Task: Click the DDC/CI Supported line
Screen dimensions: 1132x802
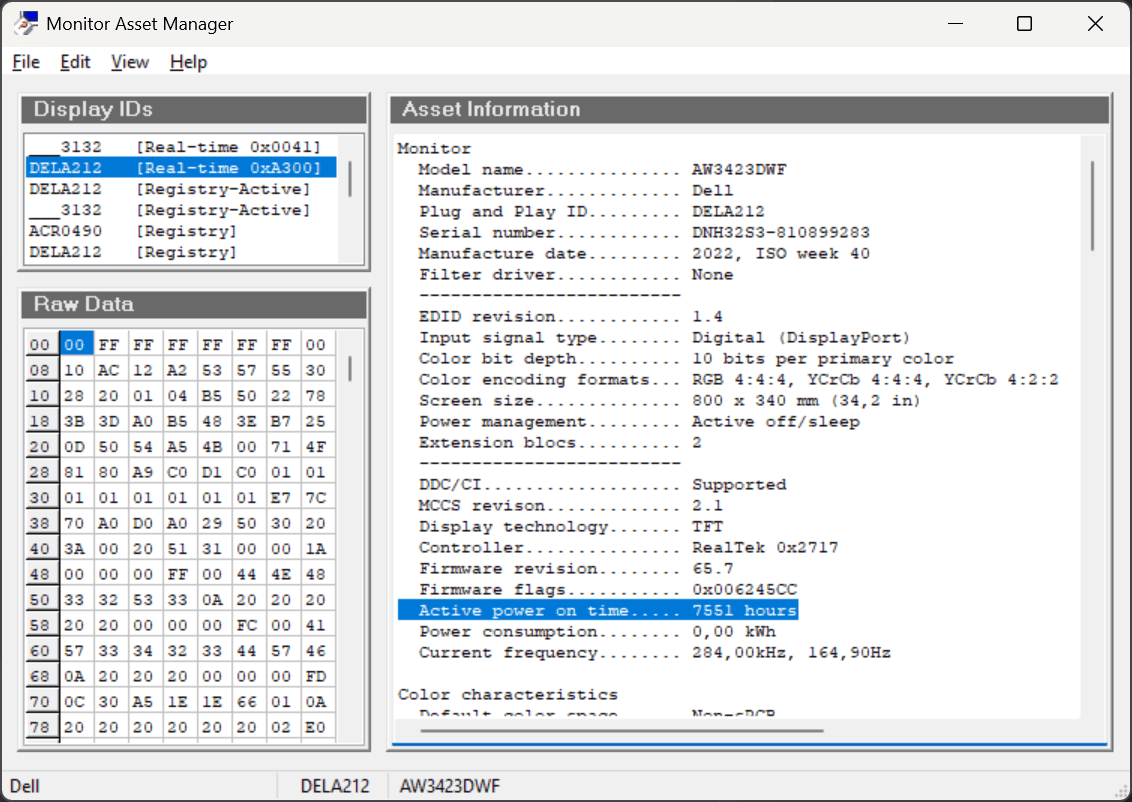Action: (602, 484)
